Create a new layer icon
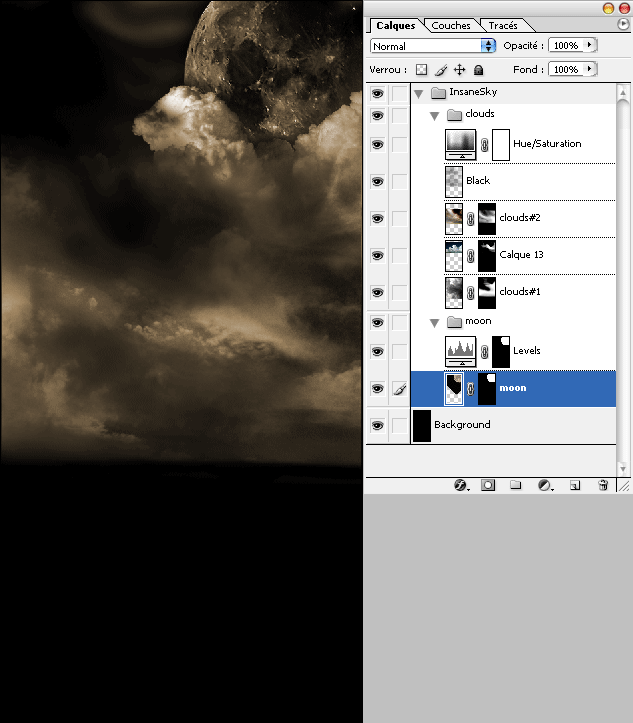The image size is (633, 723). tap(574, 485)
